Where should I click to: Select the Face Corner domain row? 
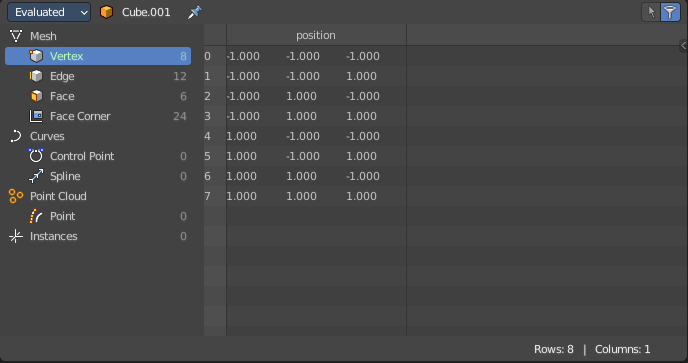click(x=98, y=116)
